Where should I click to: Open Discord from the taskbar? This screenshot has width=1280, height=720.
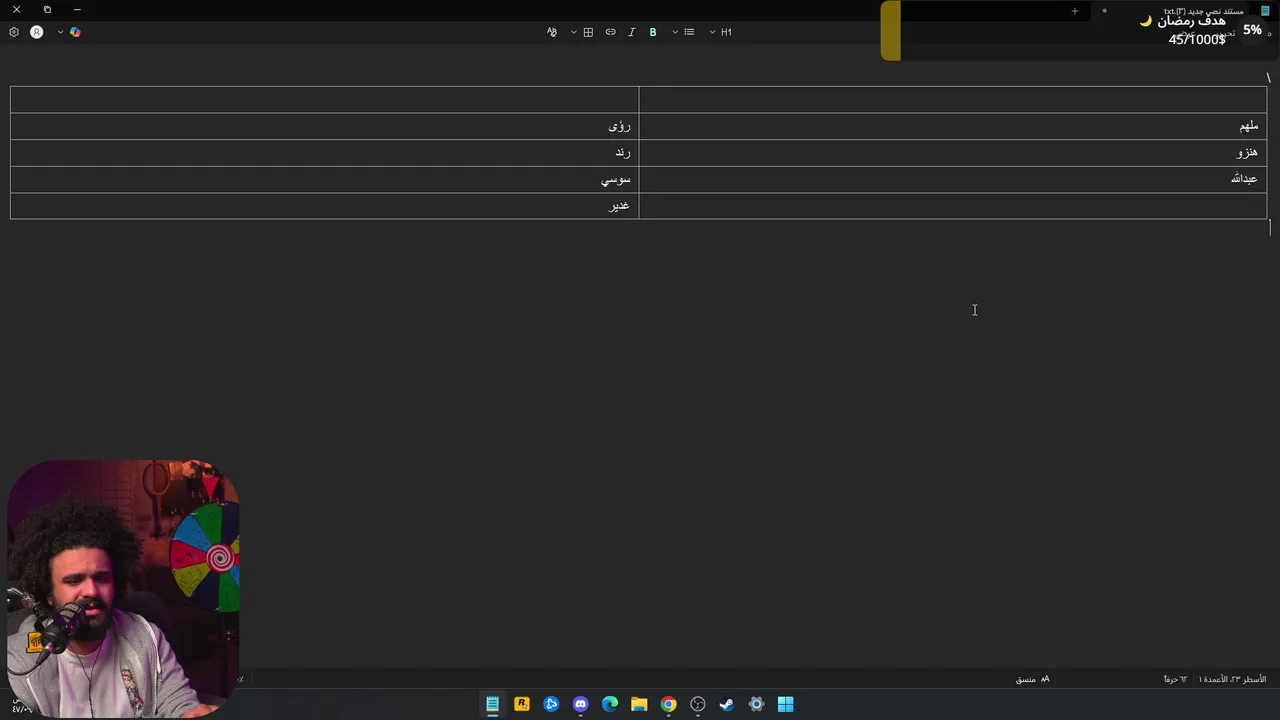click(581, 704)
